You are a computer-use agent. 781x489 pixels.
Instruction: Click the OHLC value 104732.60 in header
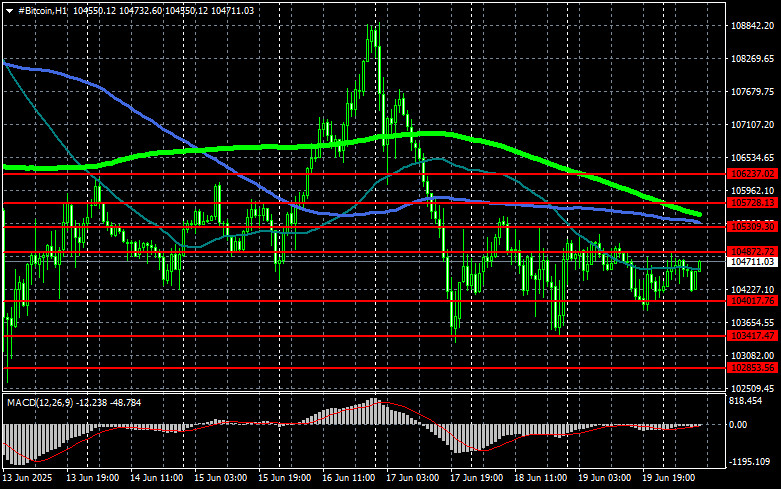click(140, 10)
